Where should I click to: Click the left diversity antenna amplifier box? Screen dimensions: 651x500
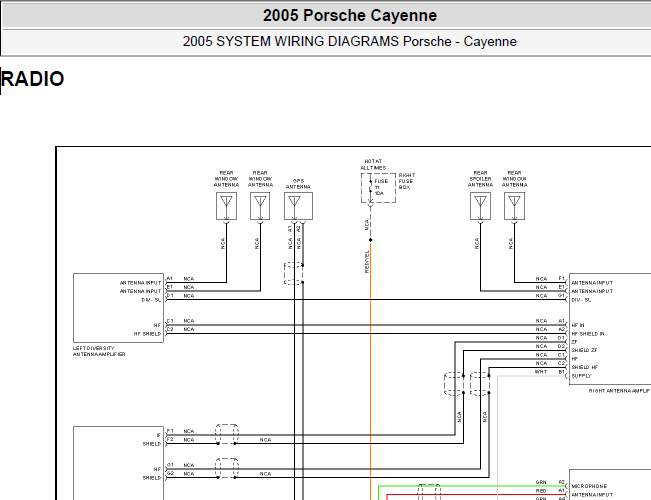click(118, 308)
